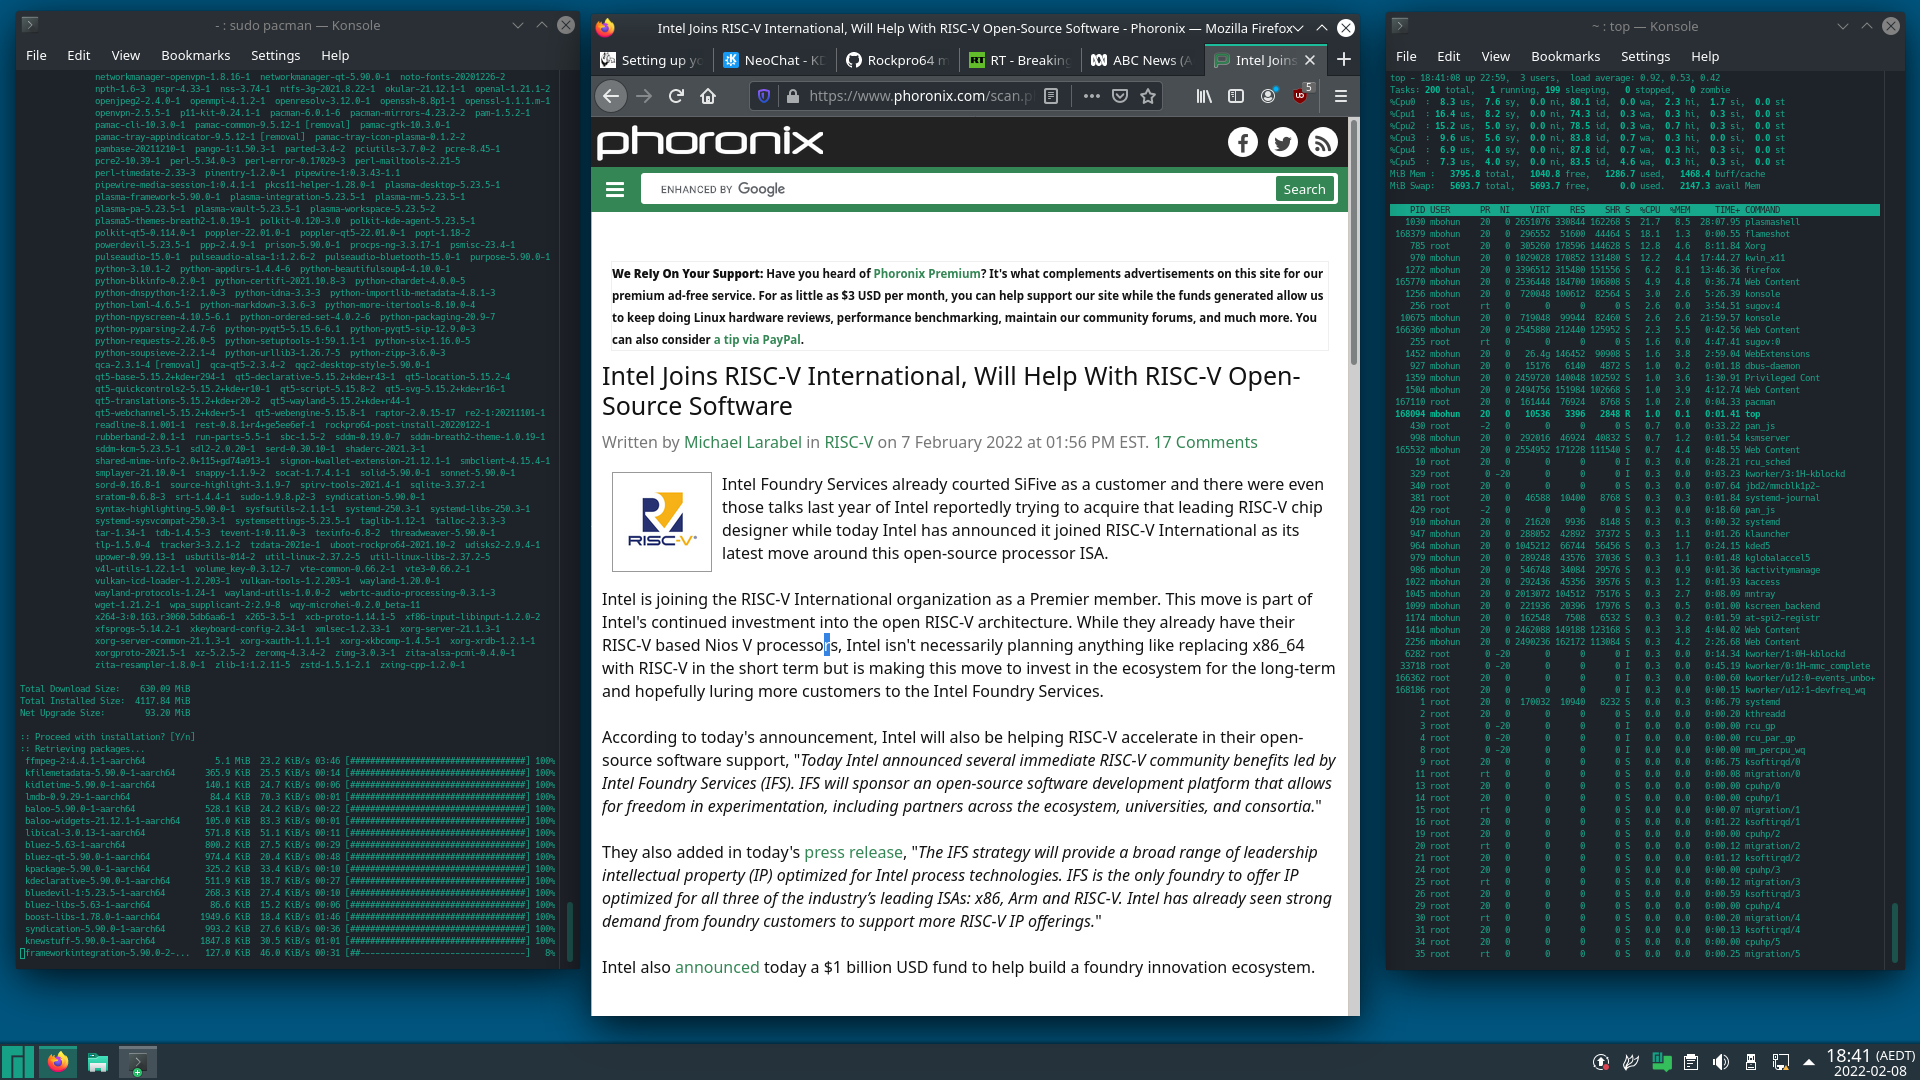Focus the Google enhanced search field
This screenshot has width=1920, height=1080.
(960, 189)
